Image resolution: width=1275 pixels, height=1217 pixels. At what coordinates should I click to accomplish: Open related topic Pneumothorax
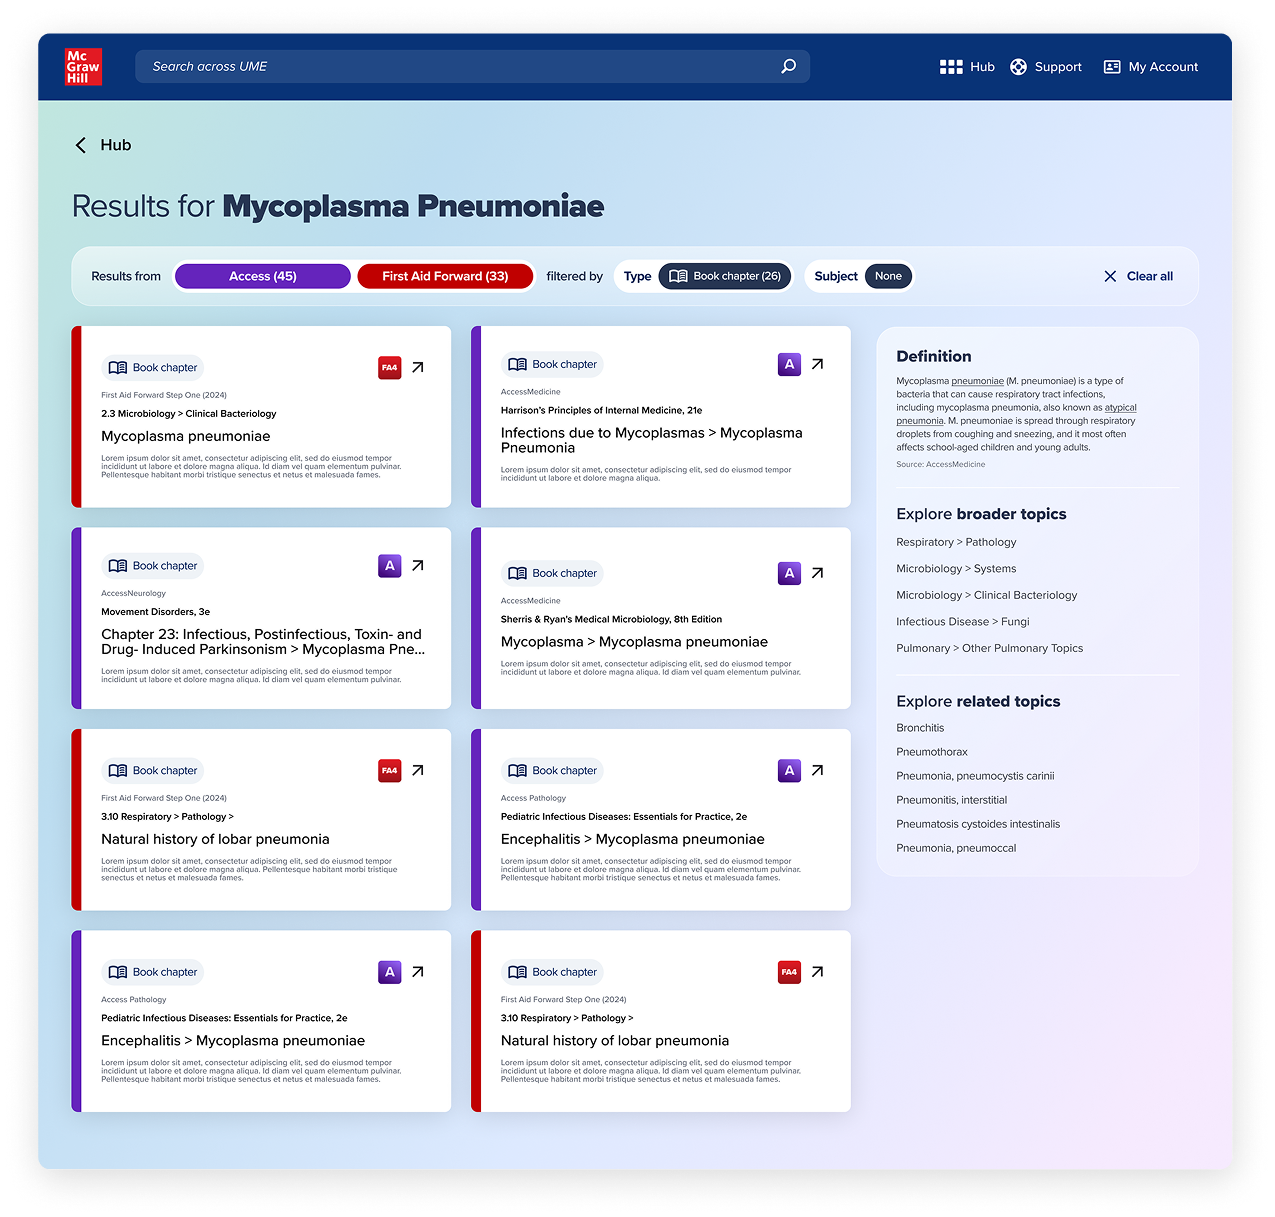point(932,752)
